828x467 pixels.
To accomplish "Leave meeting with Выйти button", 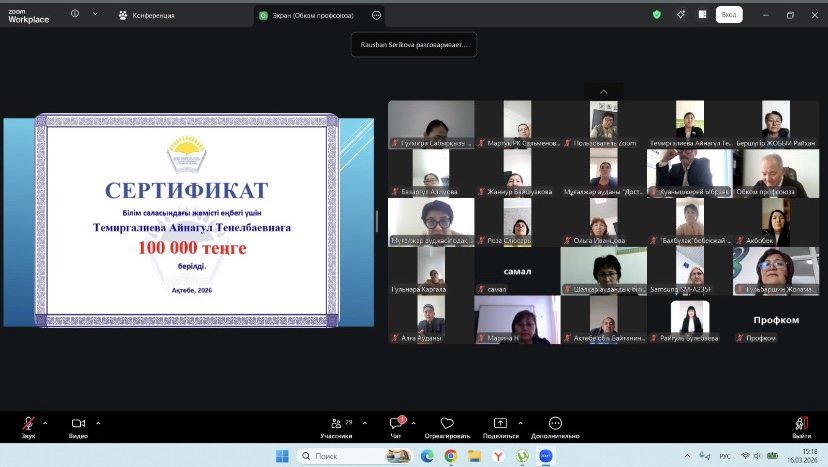I will [x=801, y=424].
